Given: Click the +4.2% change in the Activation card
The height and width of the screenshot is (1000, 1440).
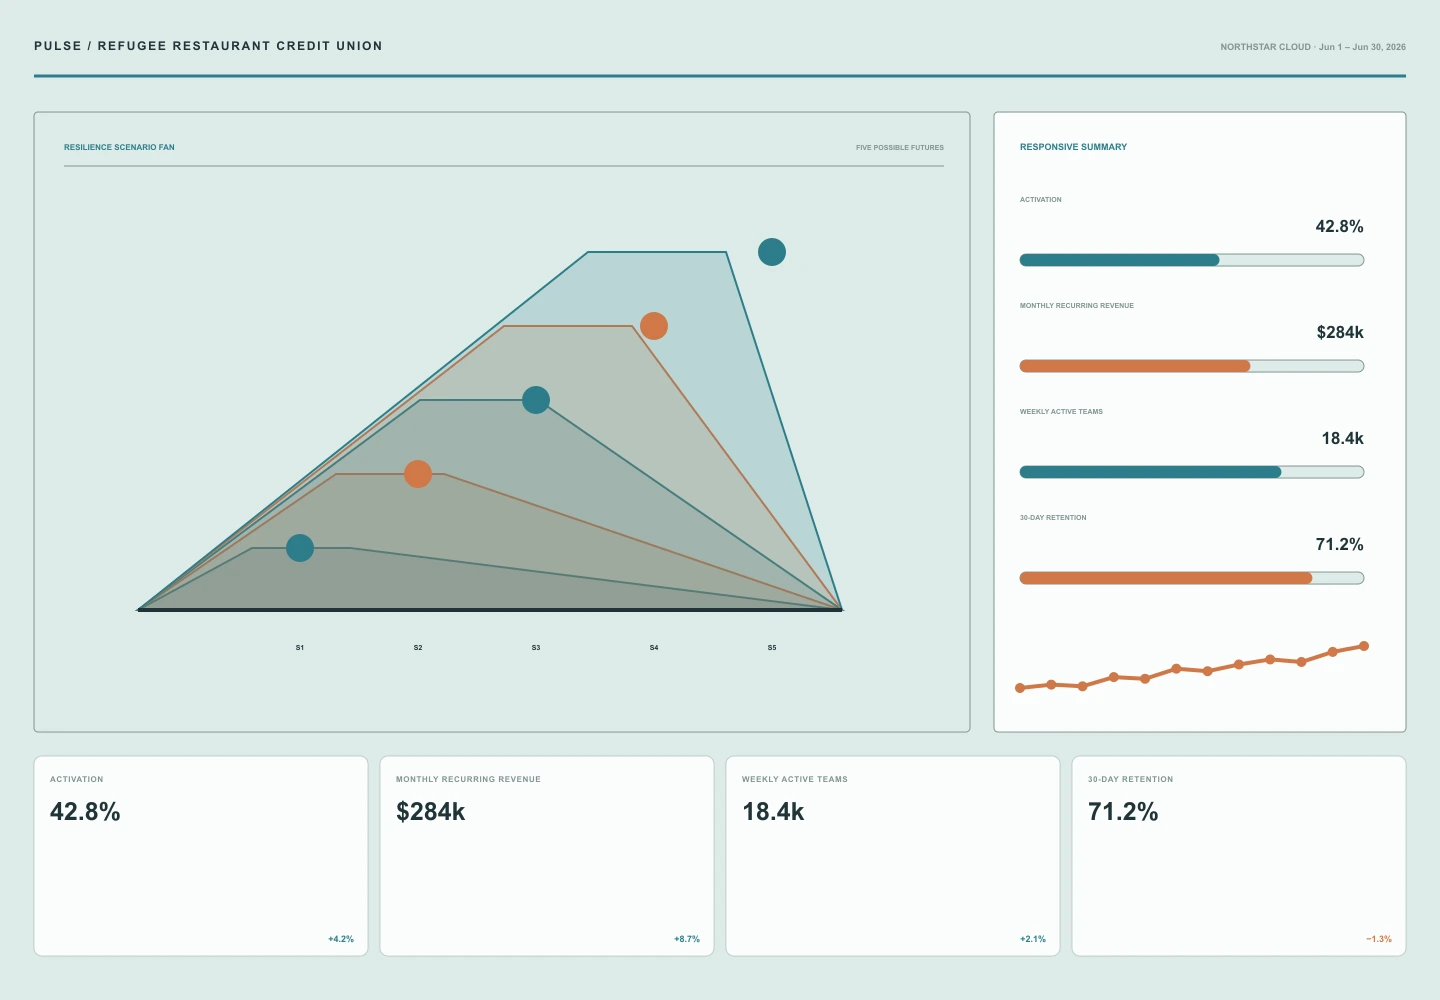Looking at the screenshot, I should [x=341, y=939].
